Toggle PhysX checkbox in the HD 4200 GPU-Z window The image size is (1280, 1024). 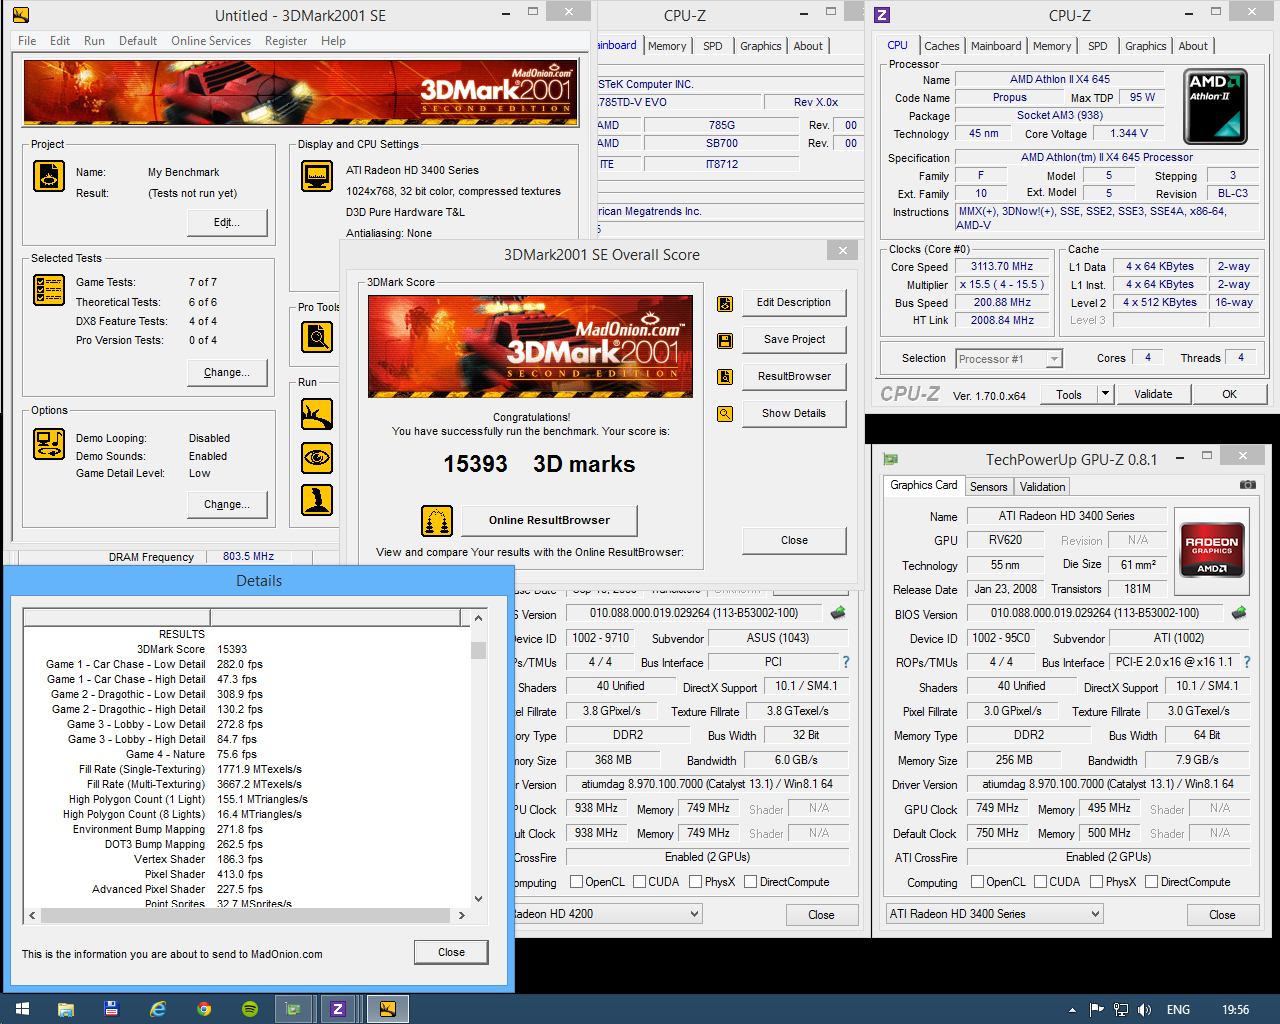pos(696,882)
